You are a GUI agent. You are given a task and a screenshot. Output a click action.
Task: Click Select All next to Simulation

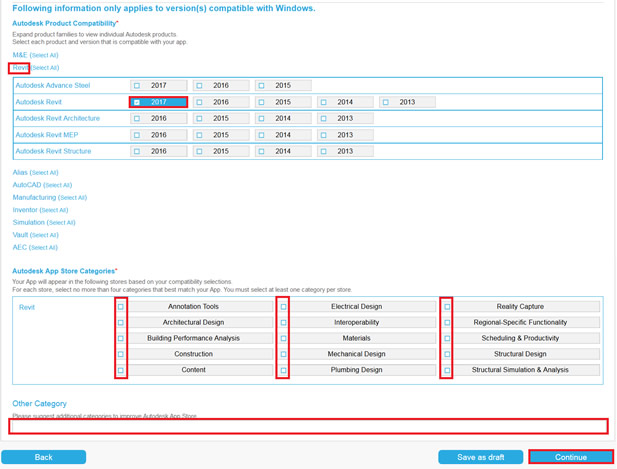[x=59, y=222]
